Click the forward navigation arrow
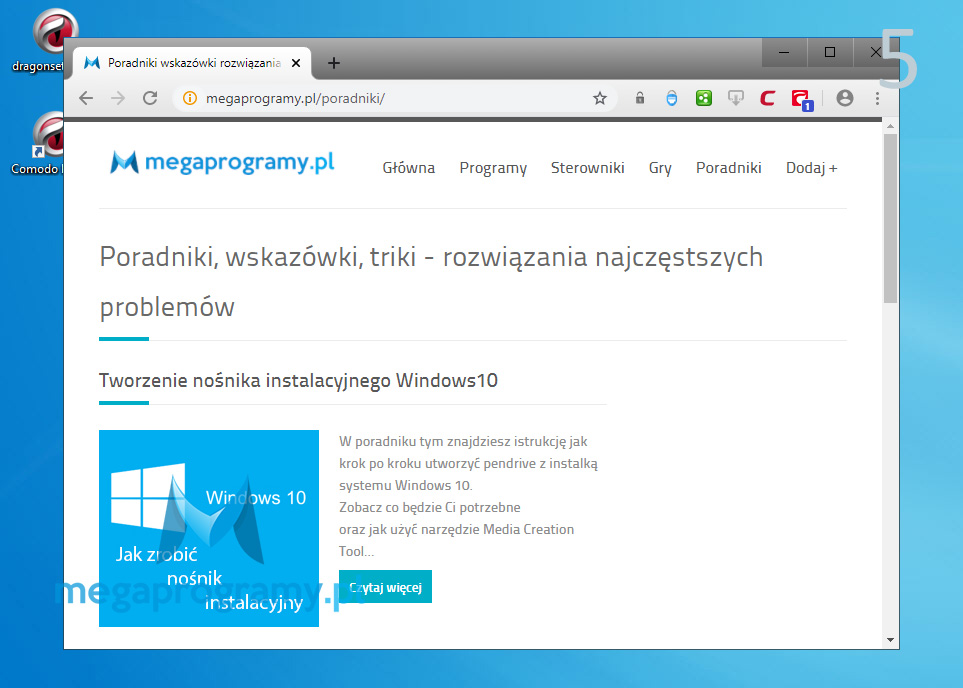 coord(118,98)
